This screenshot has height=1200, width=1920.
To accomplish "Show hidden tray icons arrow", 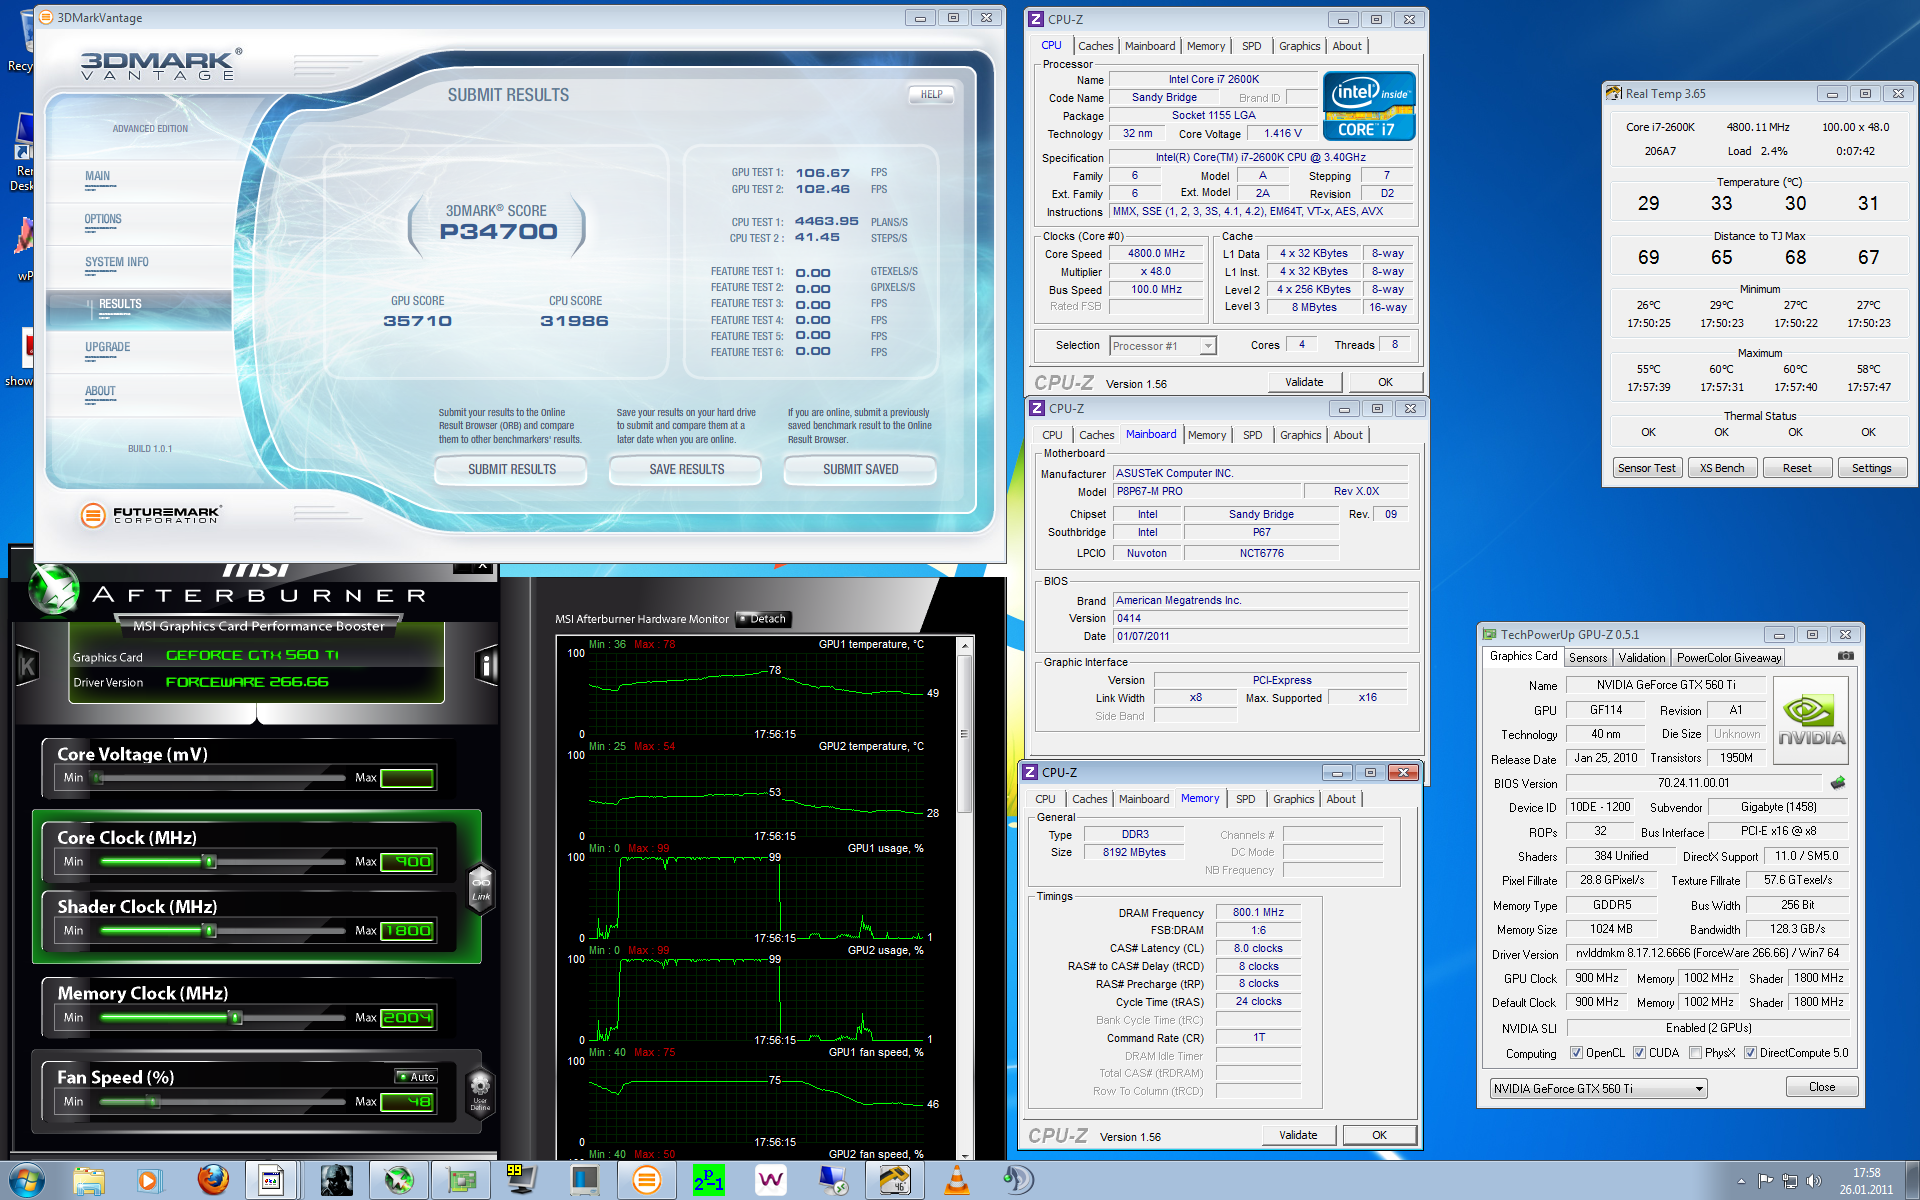I will (x=1741, y=1181).
